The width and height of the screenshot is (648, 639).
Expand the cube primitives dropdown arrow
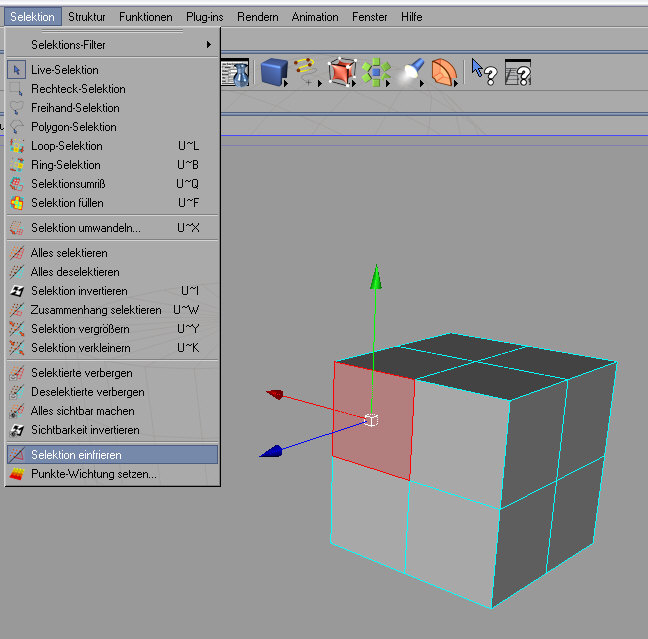[x=285, y=83]
